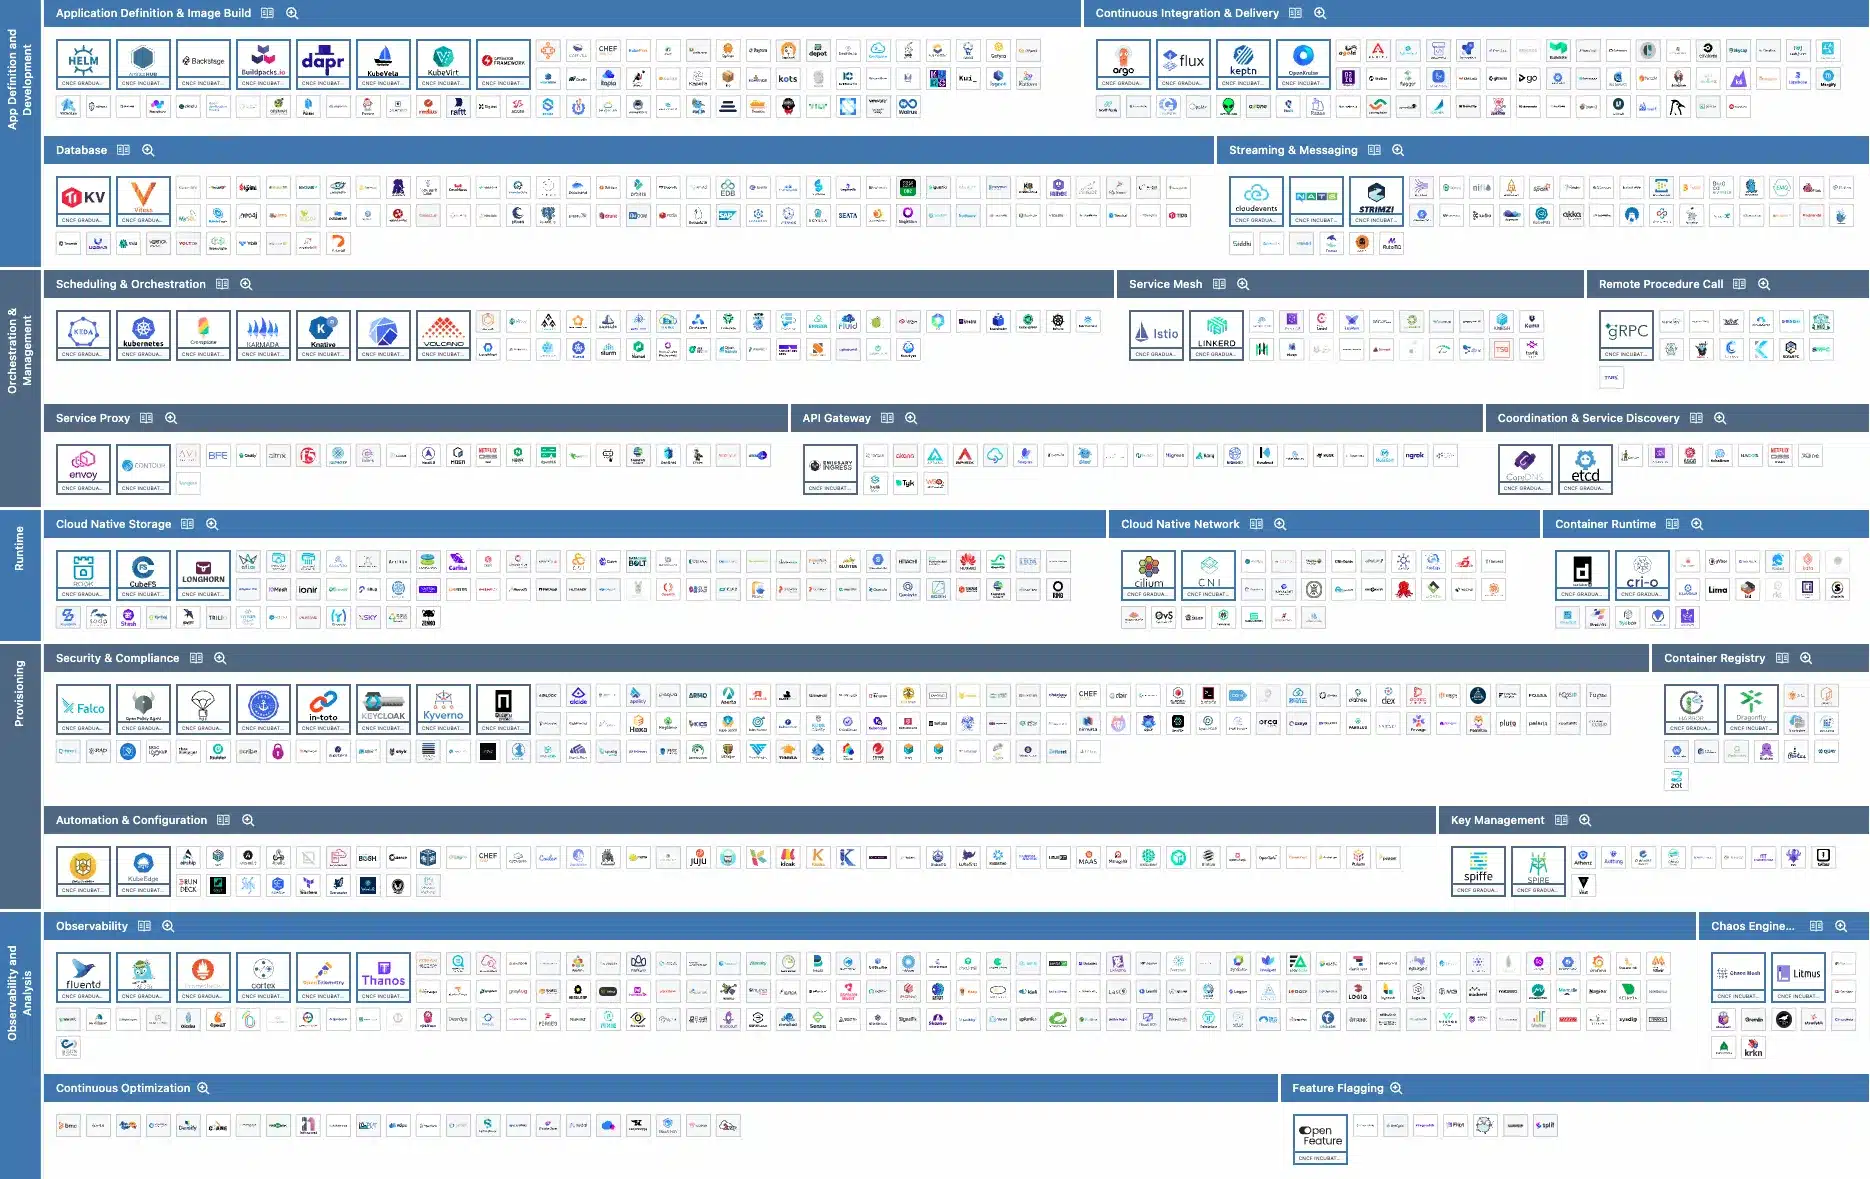This screenshot has height=1179, width=1870.
Task: Zoom into Application Definition & Image Build
Action: (x=292, y=13)
